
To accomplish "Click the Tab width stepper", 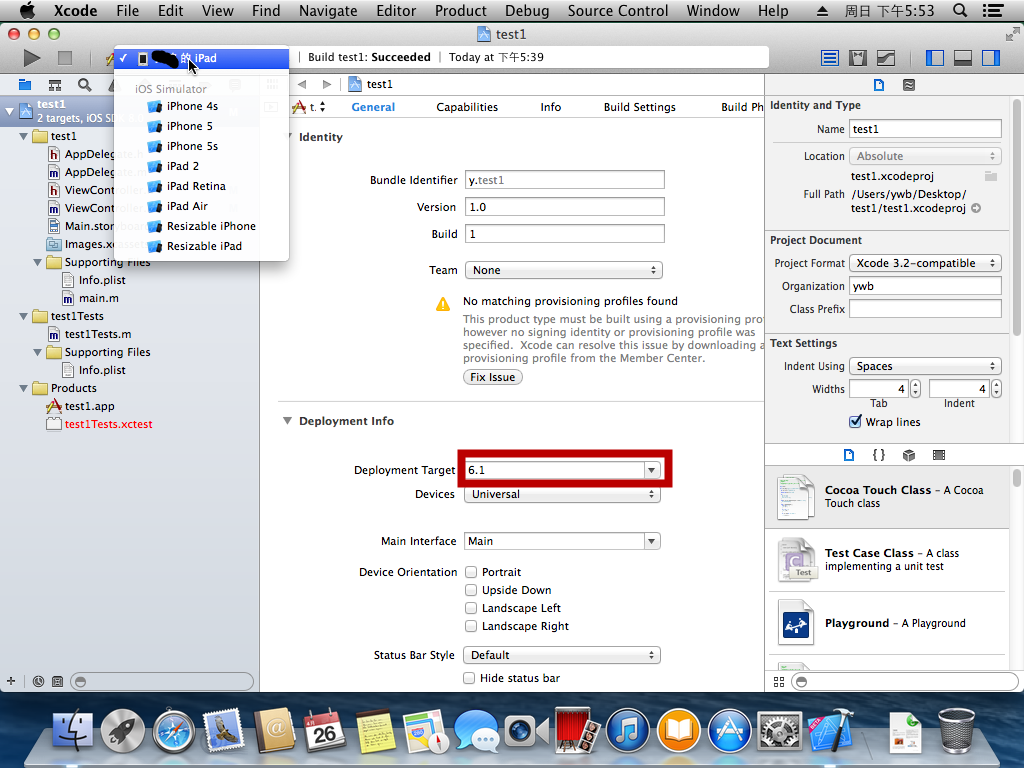I will [x=915, y=389].
